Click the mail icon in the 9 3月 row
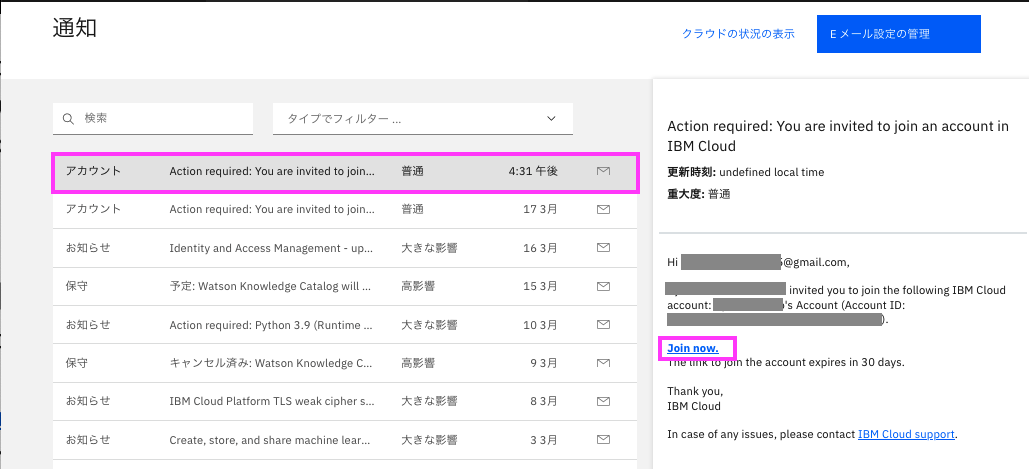The height and width of the screenshot is (469, 1029). click(x=603, y=362)
